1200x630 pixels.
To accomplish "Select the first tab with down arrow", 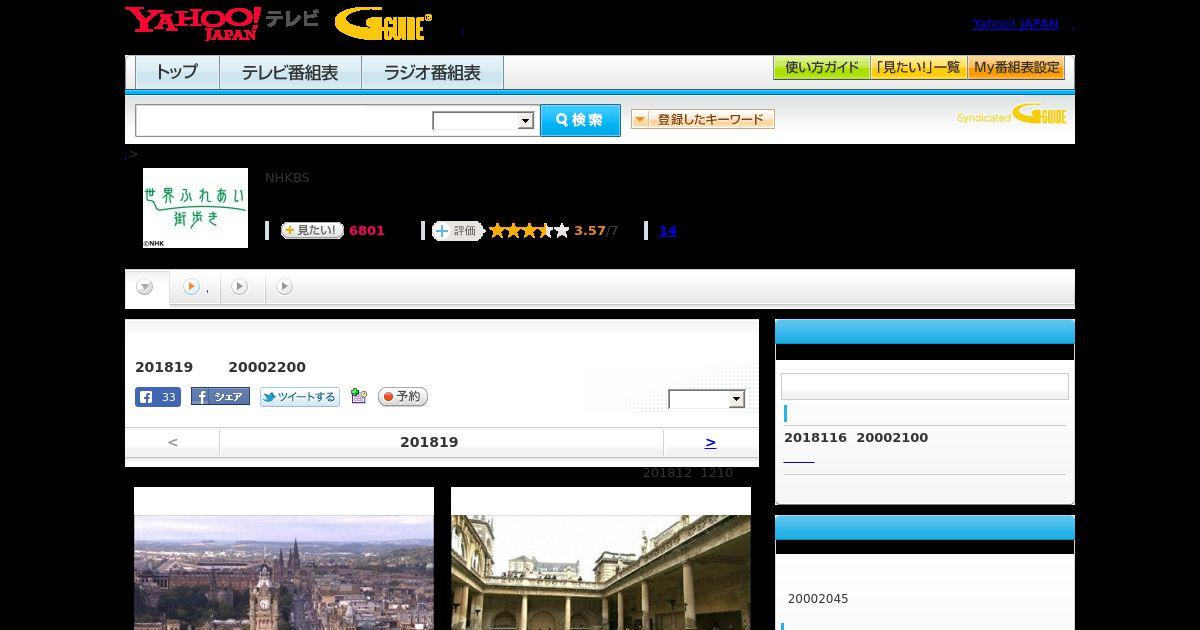I will 146,288.
